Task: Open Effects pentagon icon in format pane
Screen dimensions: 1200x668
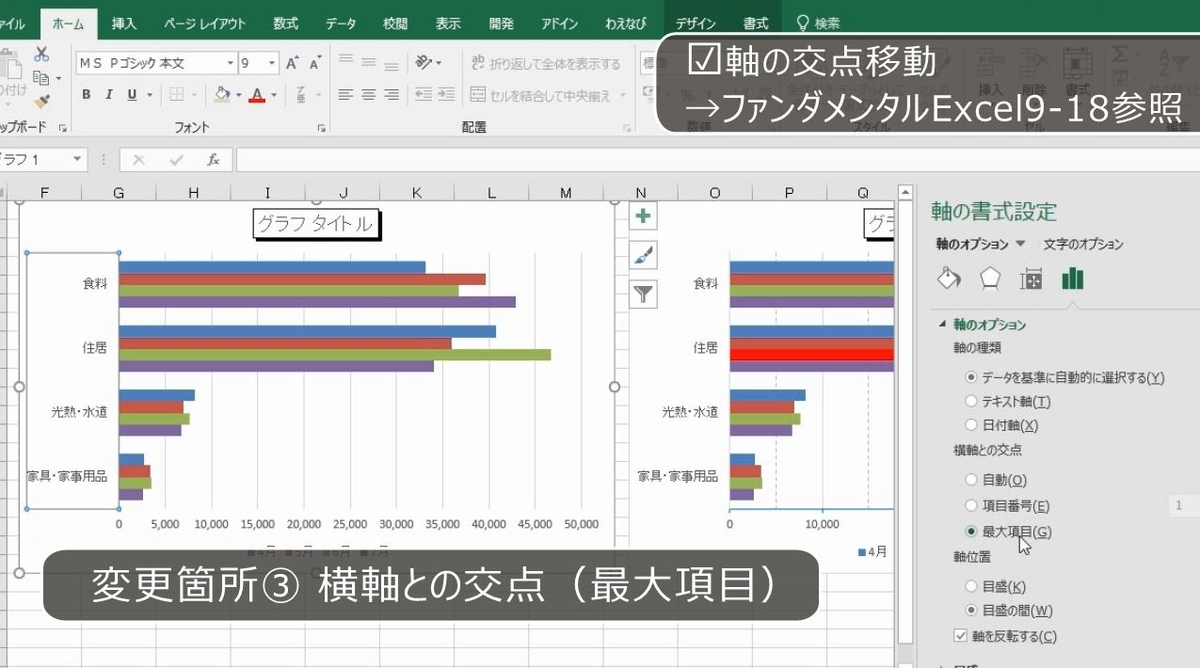Action: point(990,279)
